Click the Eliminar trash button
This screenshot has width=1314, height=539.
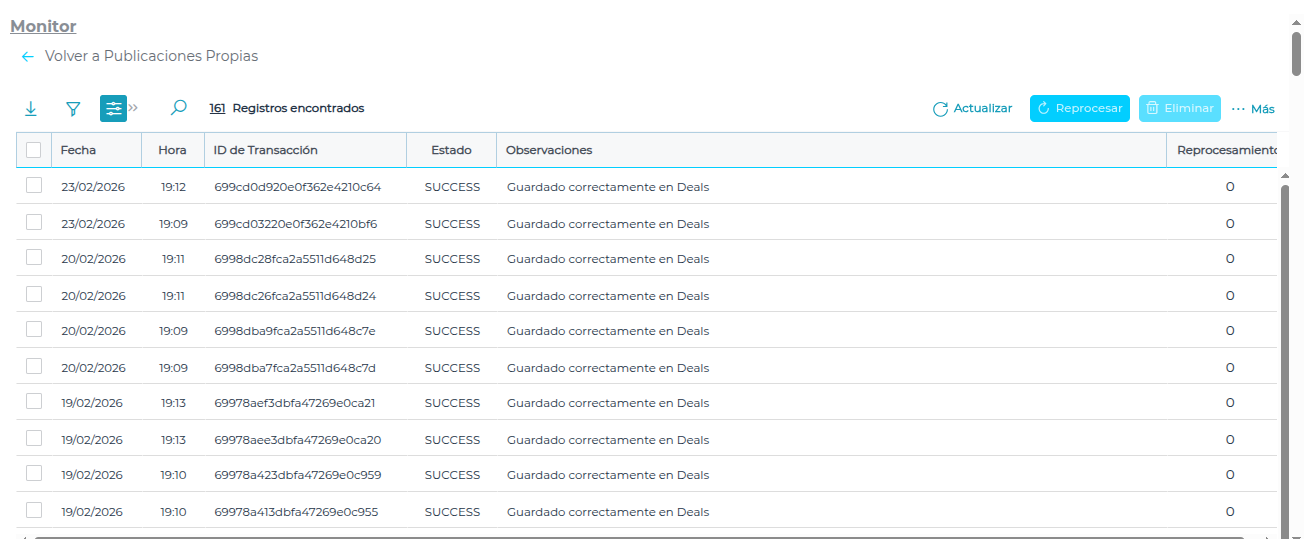(1179, 109)
